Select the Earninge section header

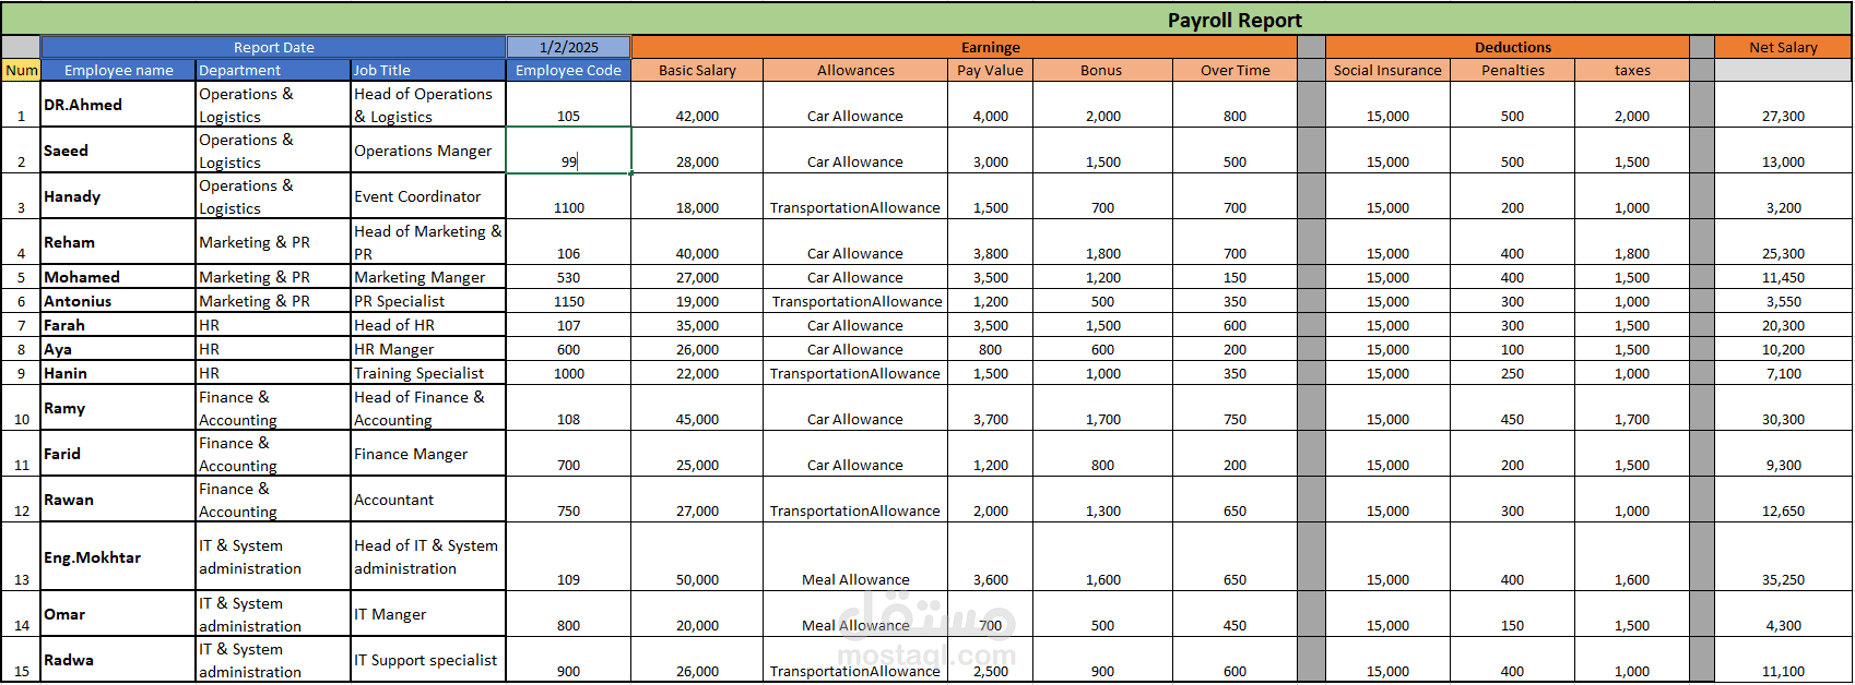click(964, 47)
